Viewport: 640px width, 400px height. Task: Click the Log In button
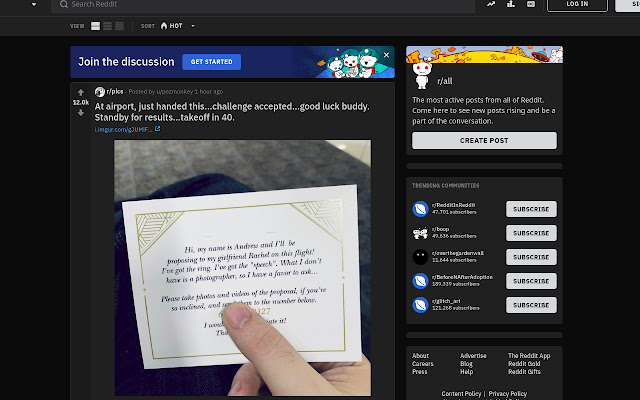point(577,4)
